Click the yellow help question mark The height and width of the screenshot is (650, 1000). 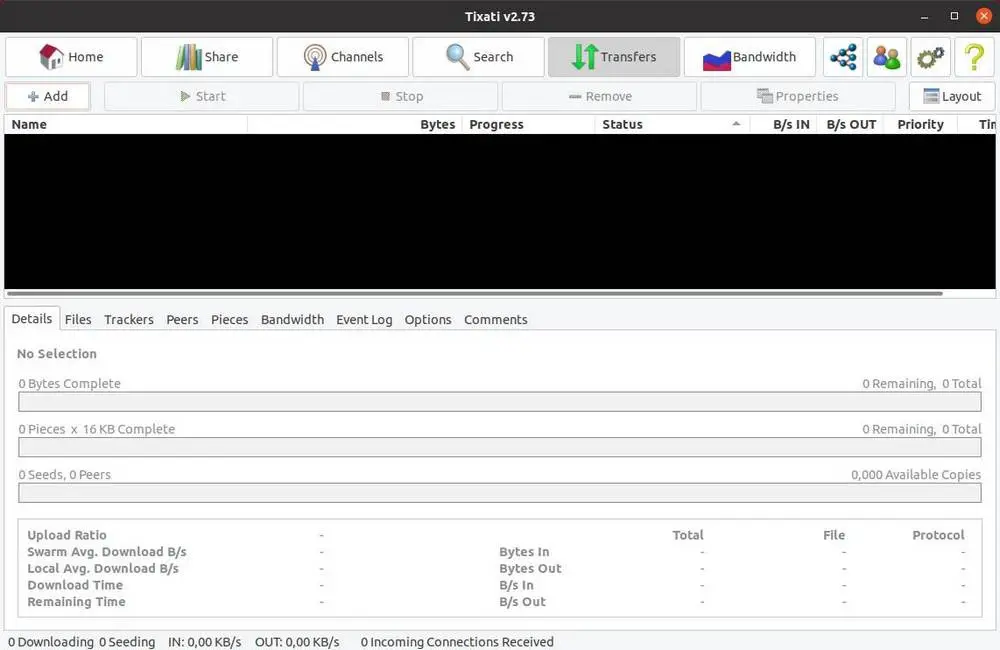point(974,57)
